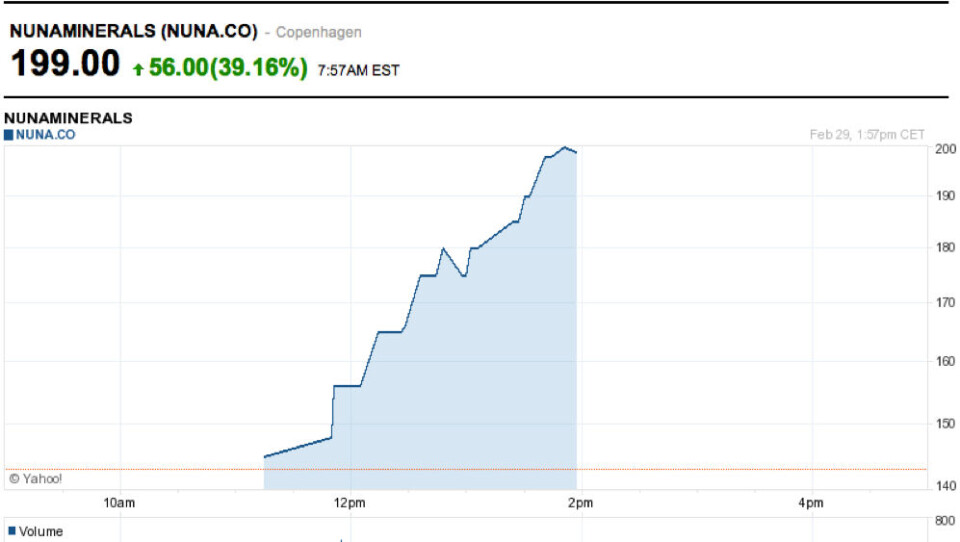Click the 200 price axis label

[x=945, y=149]
